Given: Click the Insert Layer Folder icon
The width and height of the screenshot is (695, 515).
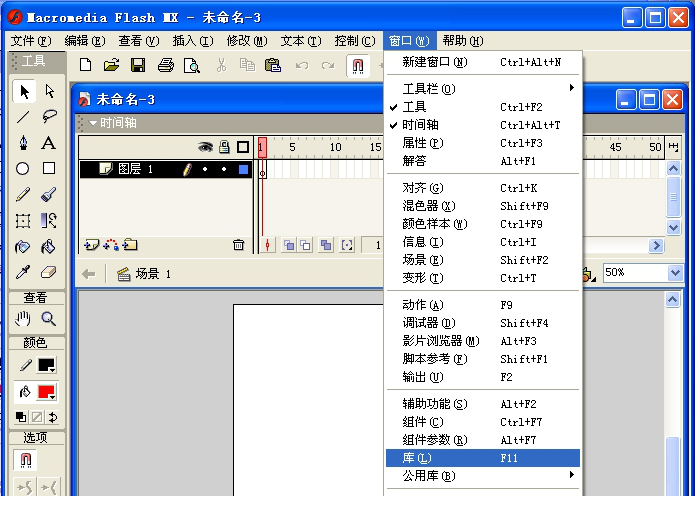Looking at the screenshot, I should (130, 245).
